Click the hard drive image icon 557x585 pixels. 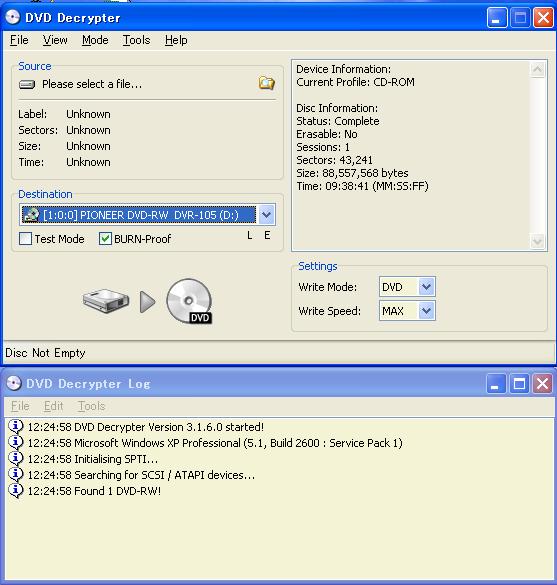pyautogui.click(x=106, y=300)
